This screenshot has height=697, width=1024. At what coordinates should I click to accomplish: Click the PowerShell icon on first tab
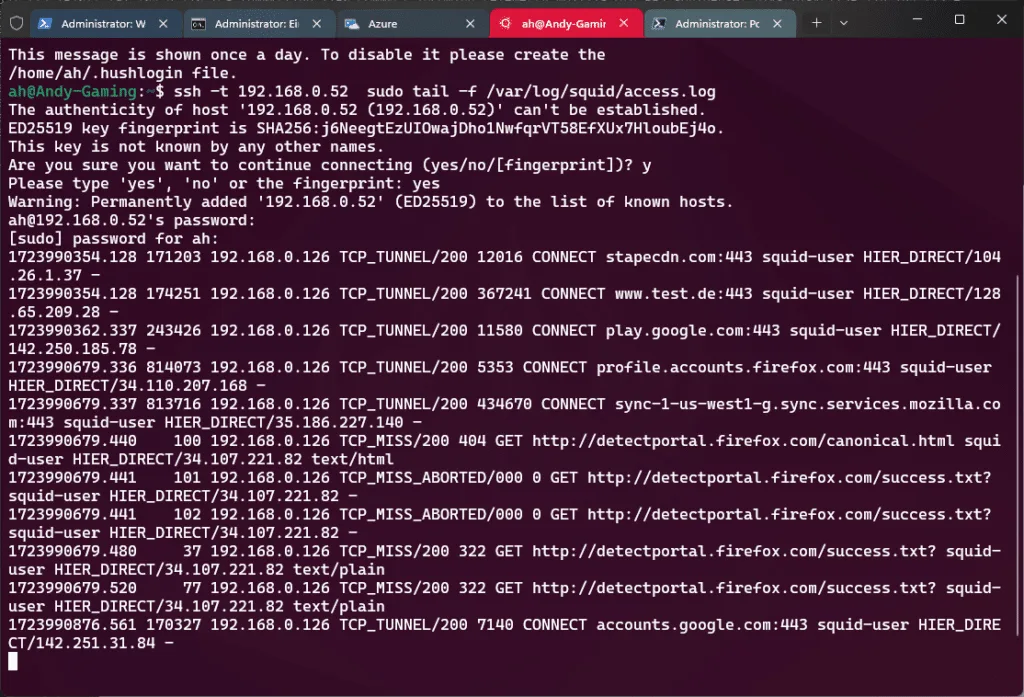pos(44,24)
